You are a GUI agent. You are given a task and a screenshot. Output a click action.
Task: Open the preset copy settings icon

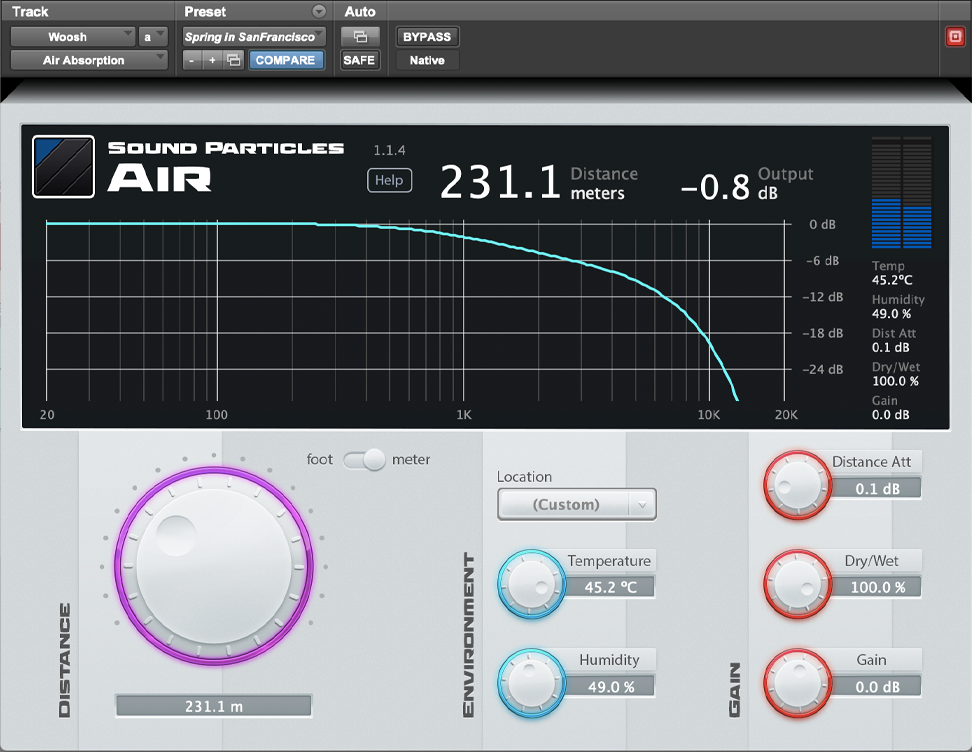pos(234,60)
